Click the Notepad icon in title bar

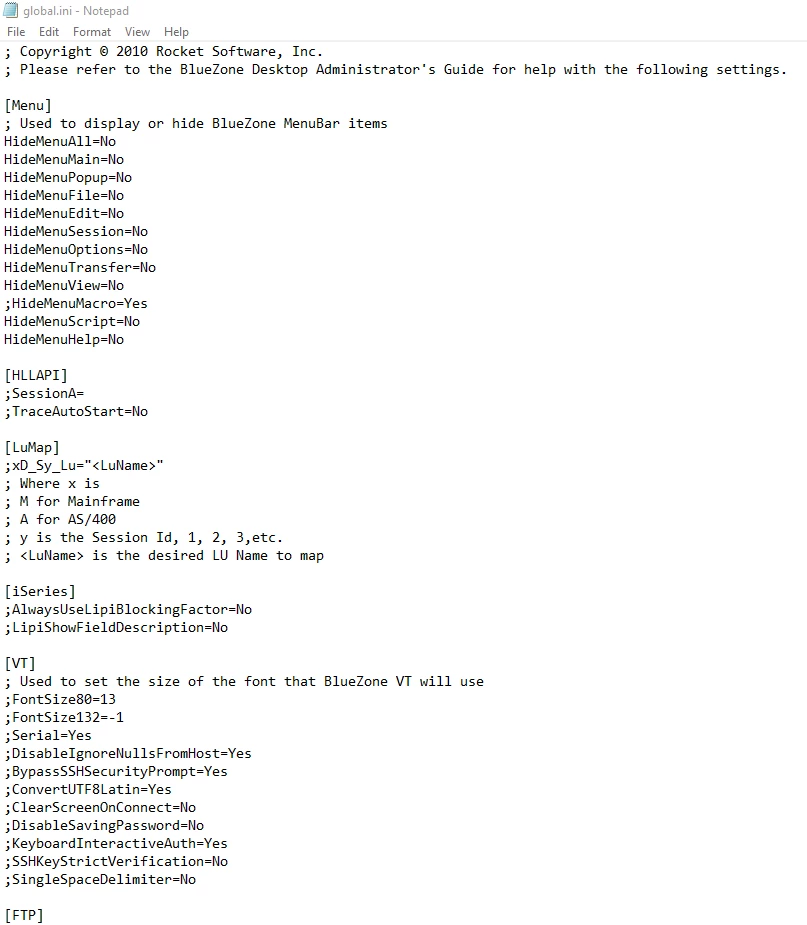click(11, 10)
